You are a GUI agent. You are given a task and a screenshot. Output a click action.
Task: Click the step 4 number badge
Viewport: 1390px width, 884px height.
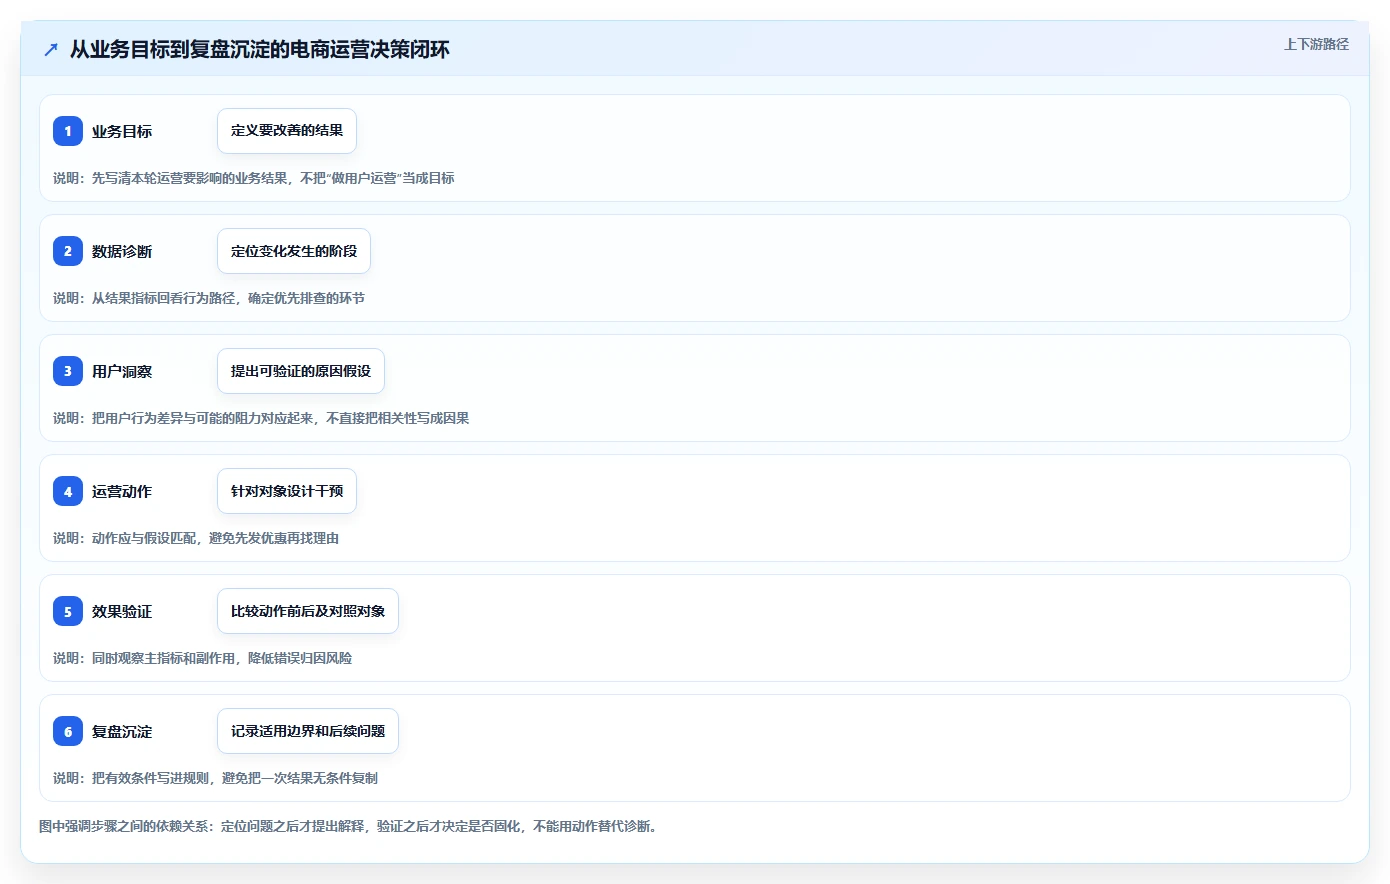coord(68,491)
